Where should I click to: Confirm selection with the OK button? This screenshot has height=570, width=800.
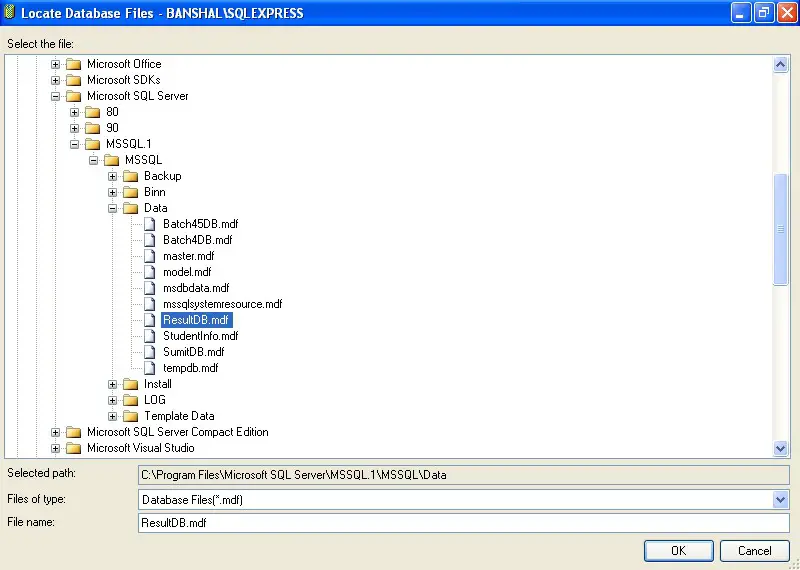679,551
